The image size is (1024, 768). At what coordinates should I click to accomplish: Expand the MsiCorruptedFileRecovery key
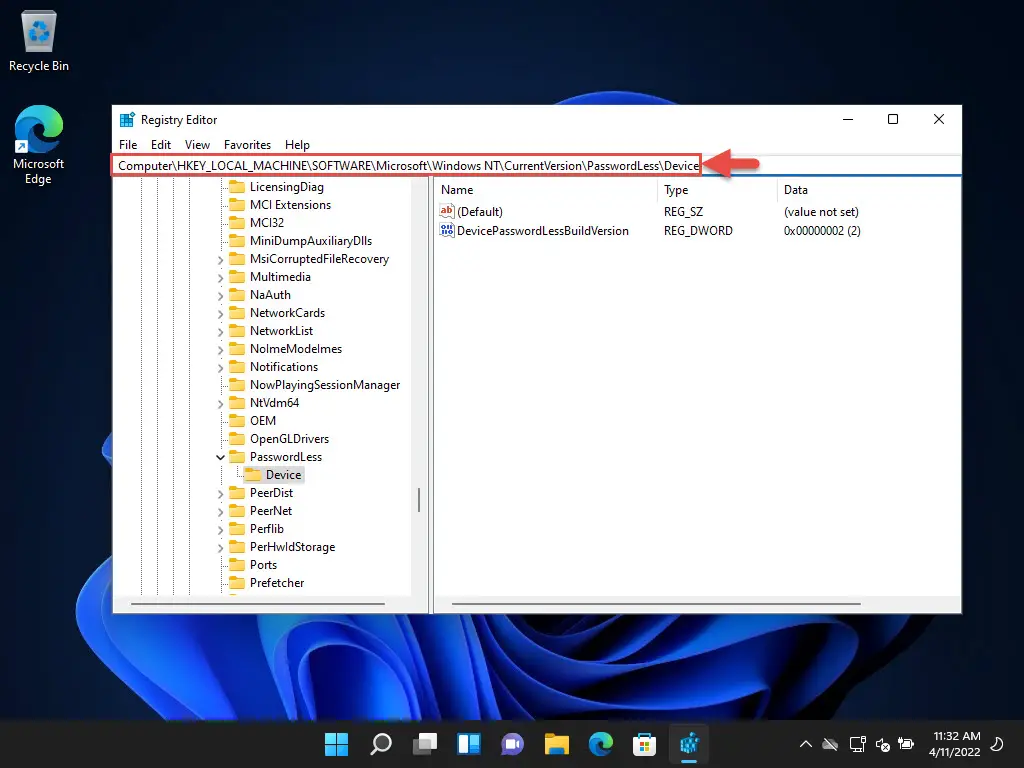pos(221,259)
